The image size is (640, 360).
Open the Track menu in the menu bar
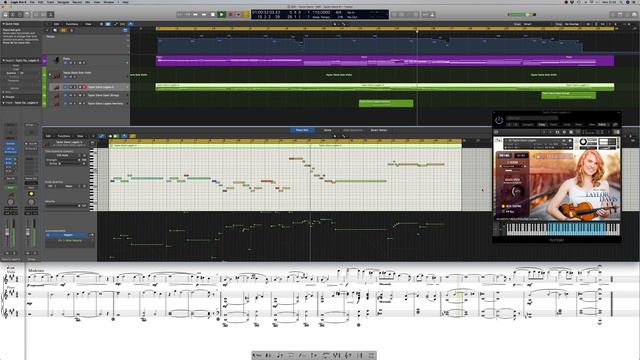click(50, 2)
